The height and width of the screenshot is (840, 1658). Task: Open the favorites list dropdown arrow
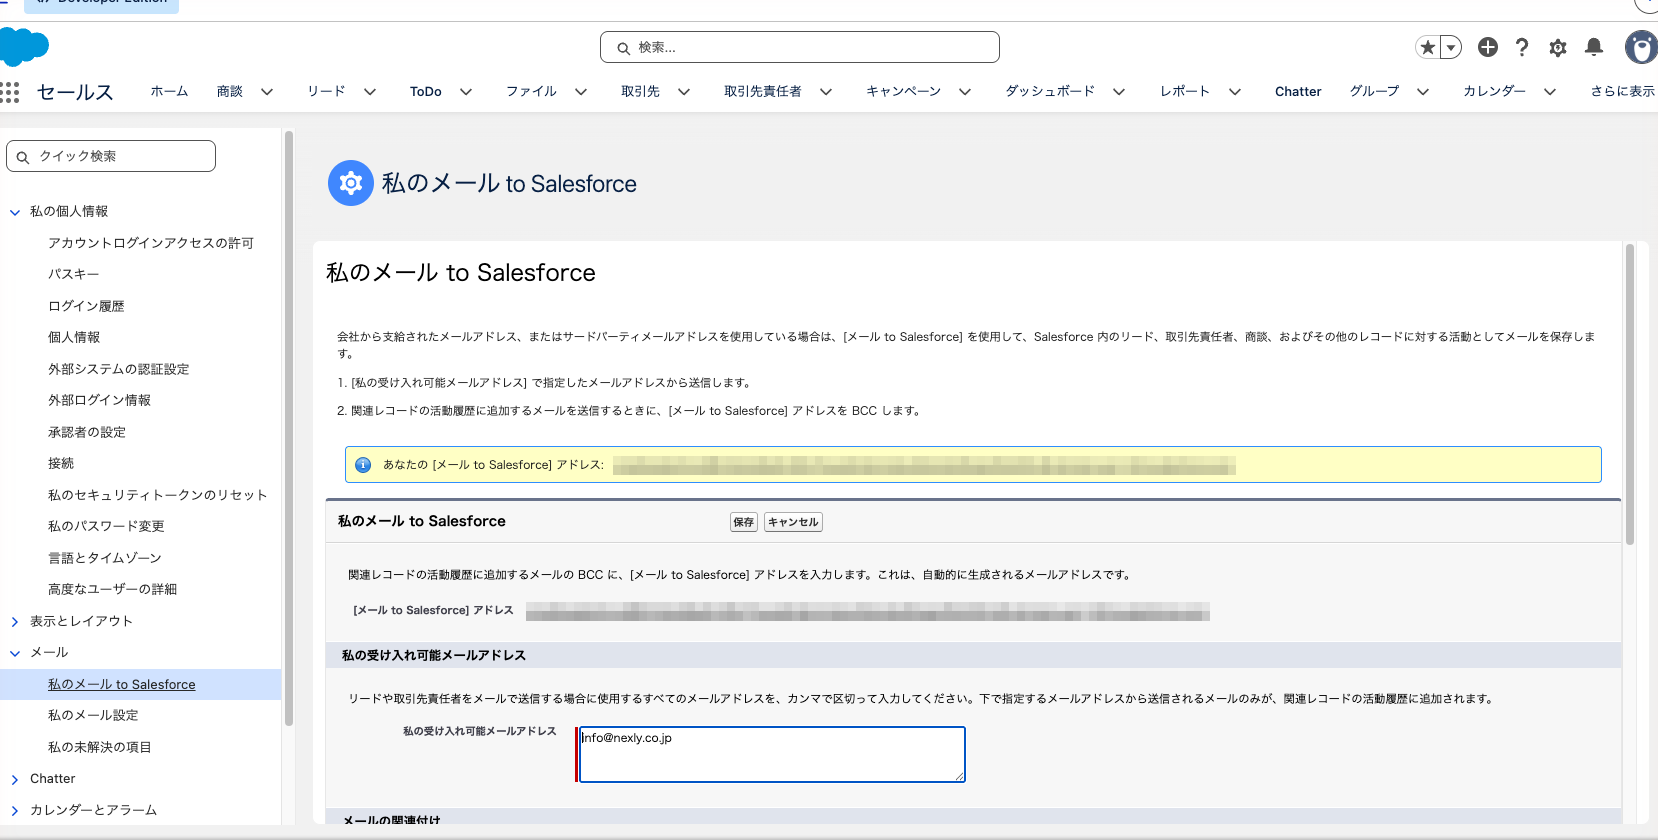tap(1451, 47)
